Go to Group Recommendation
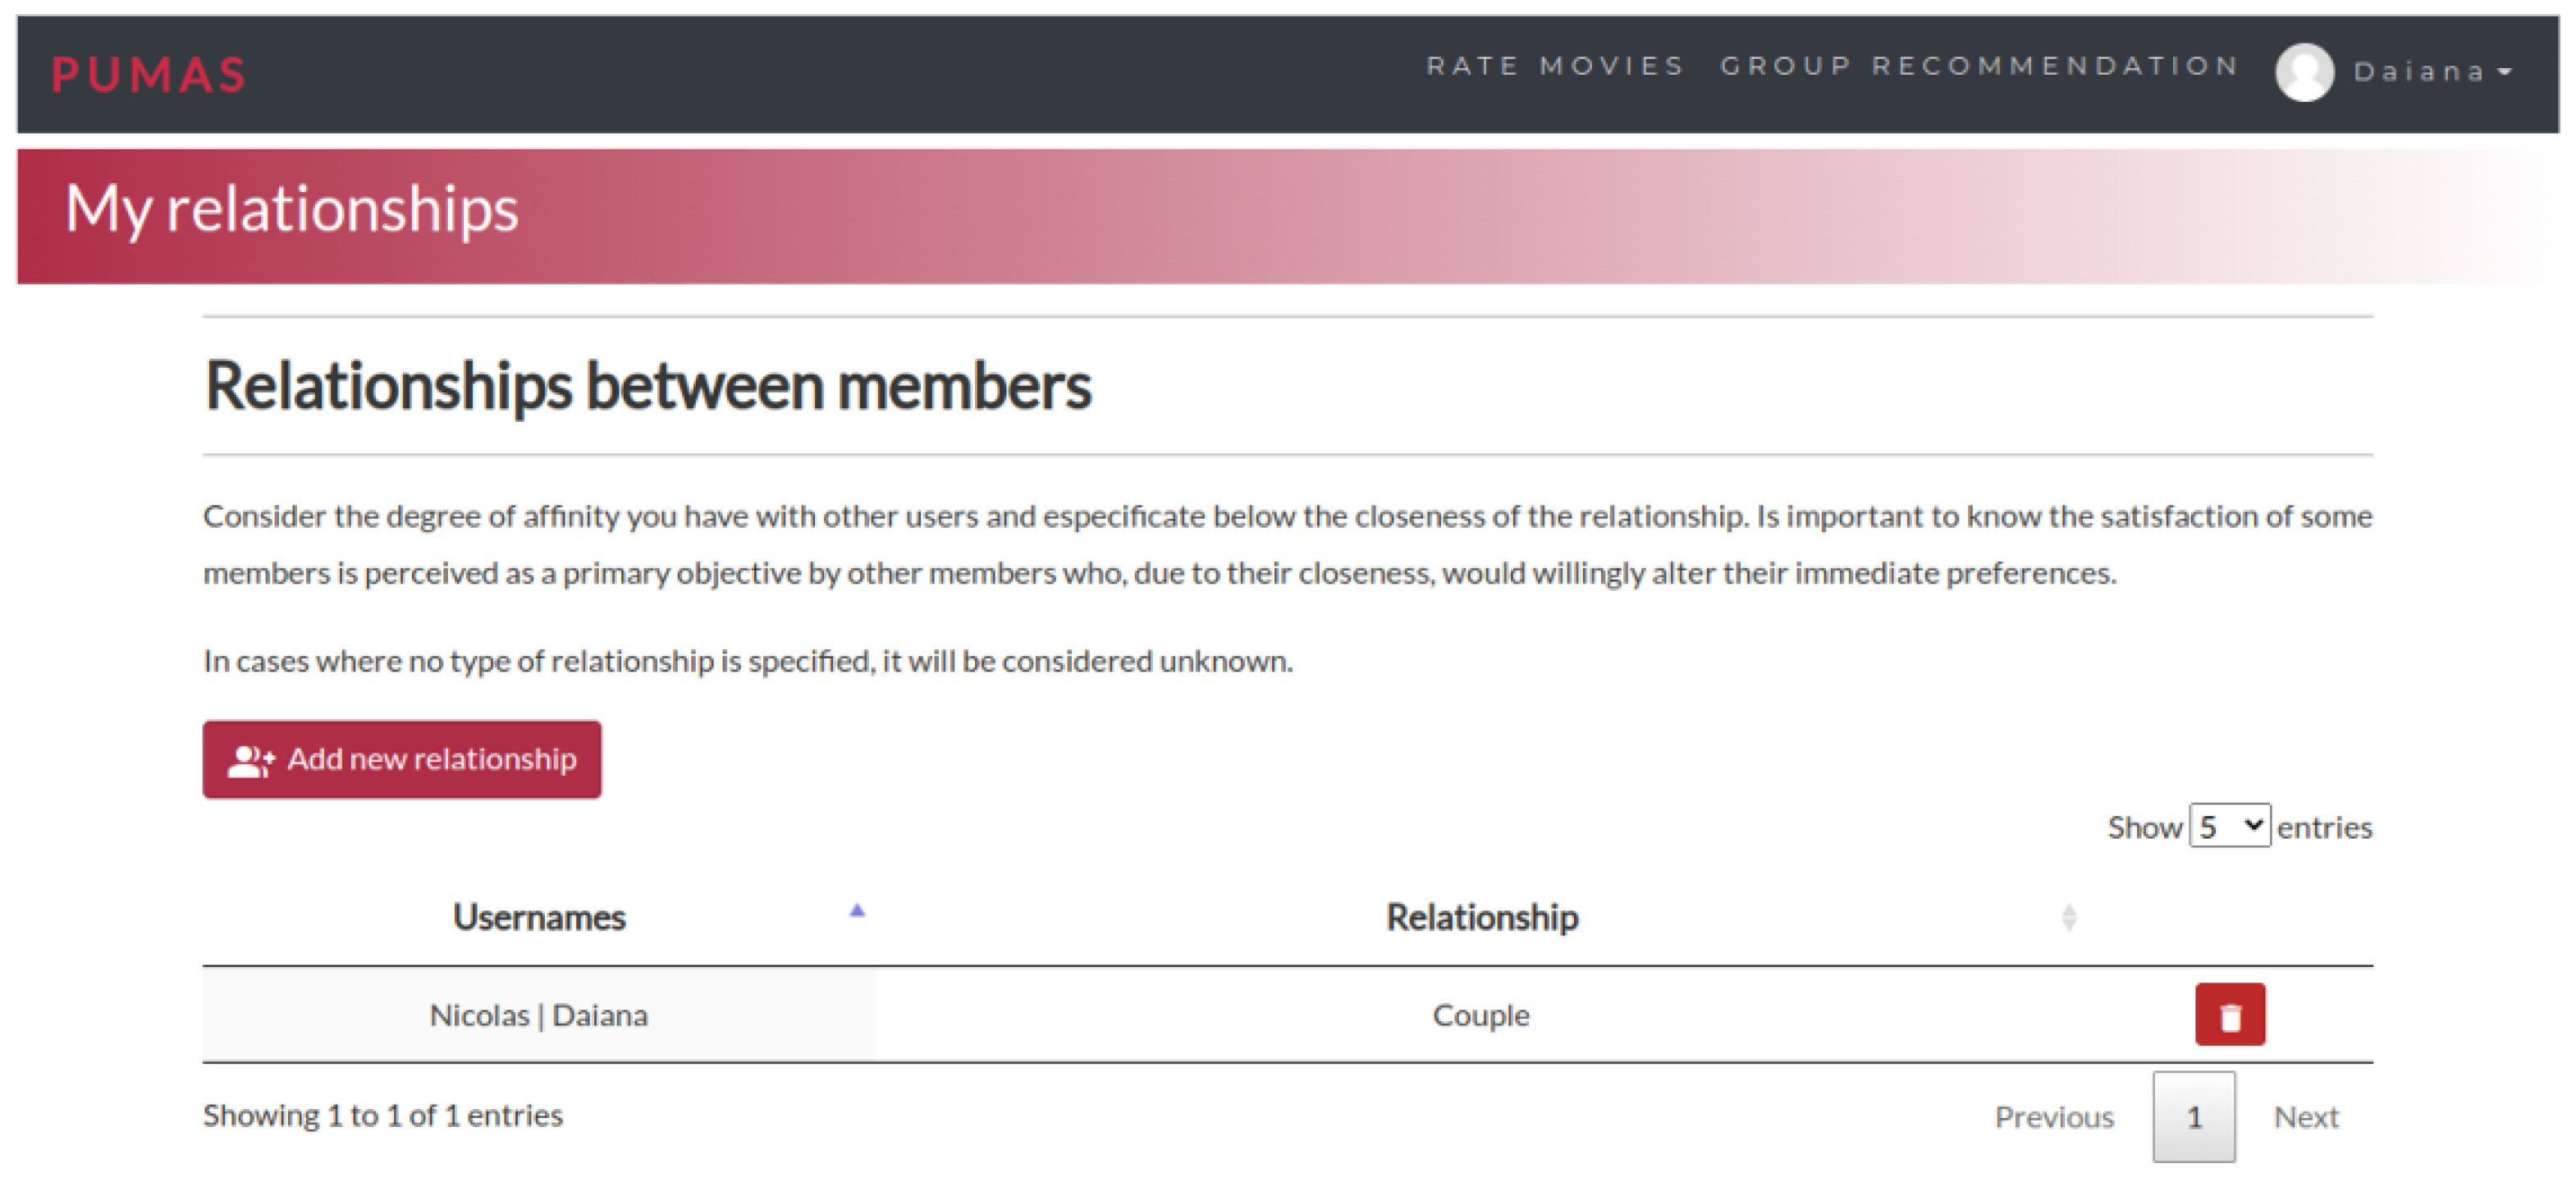 pos(1979,66)
